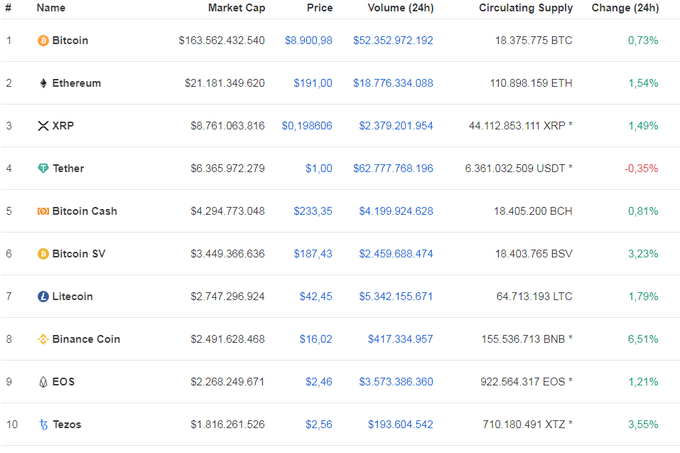The height and width of the screenshot is (453, 680).
Task: Open the Bitcoin SV name link
Action: click(78, 254)
